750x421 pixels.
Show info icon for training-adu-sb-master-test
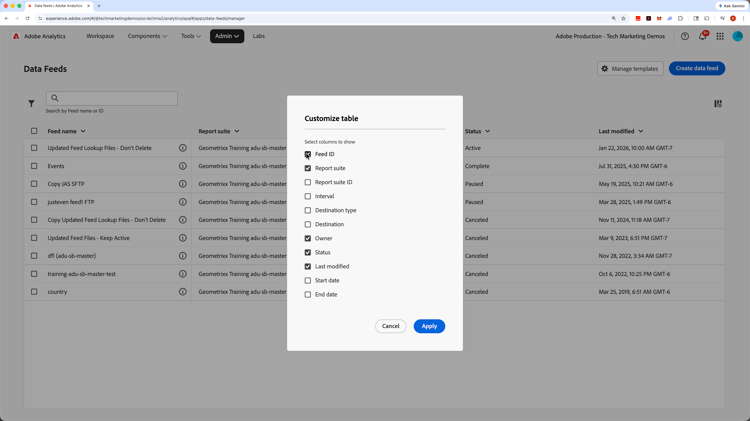click(183, 274)
